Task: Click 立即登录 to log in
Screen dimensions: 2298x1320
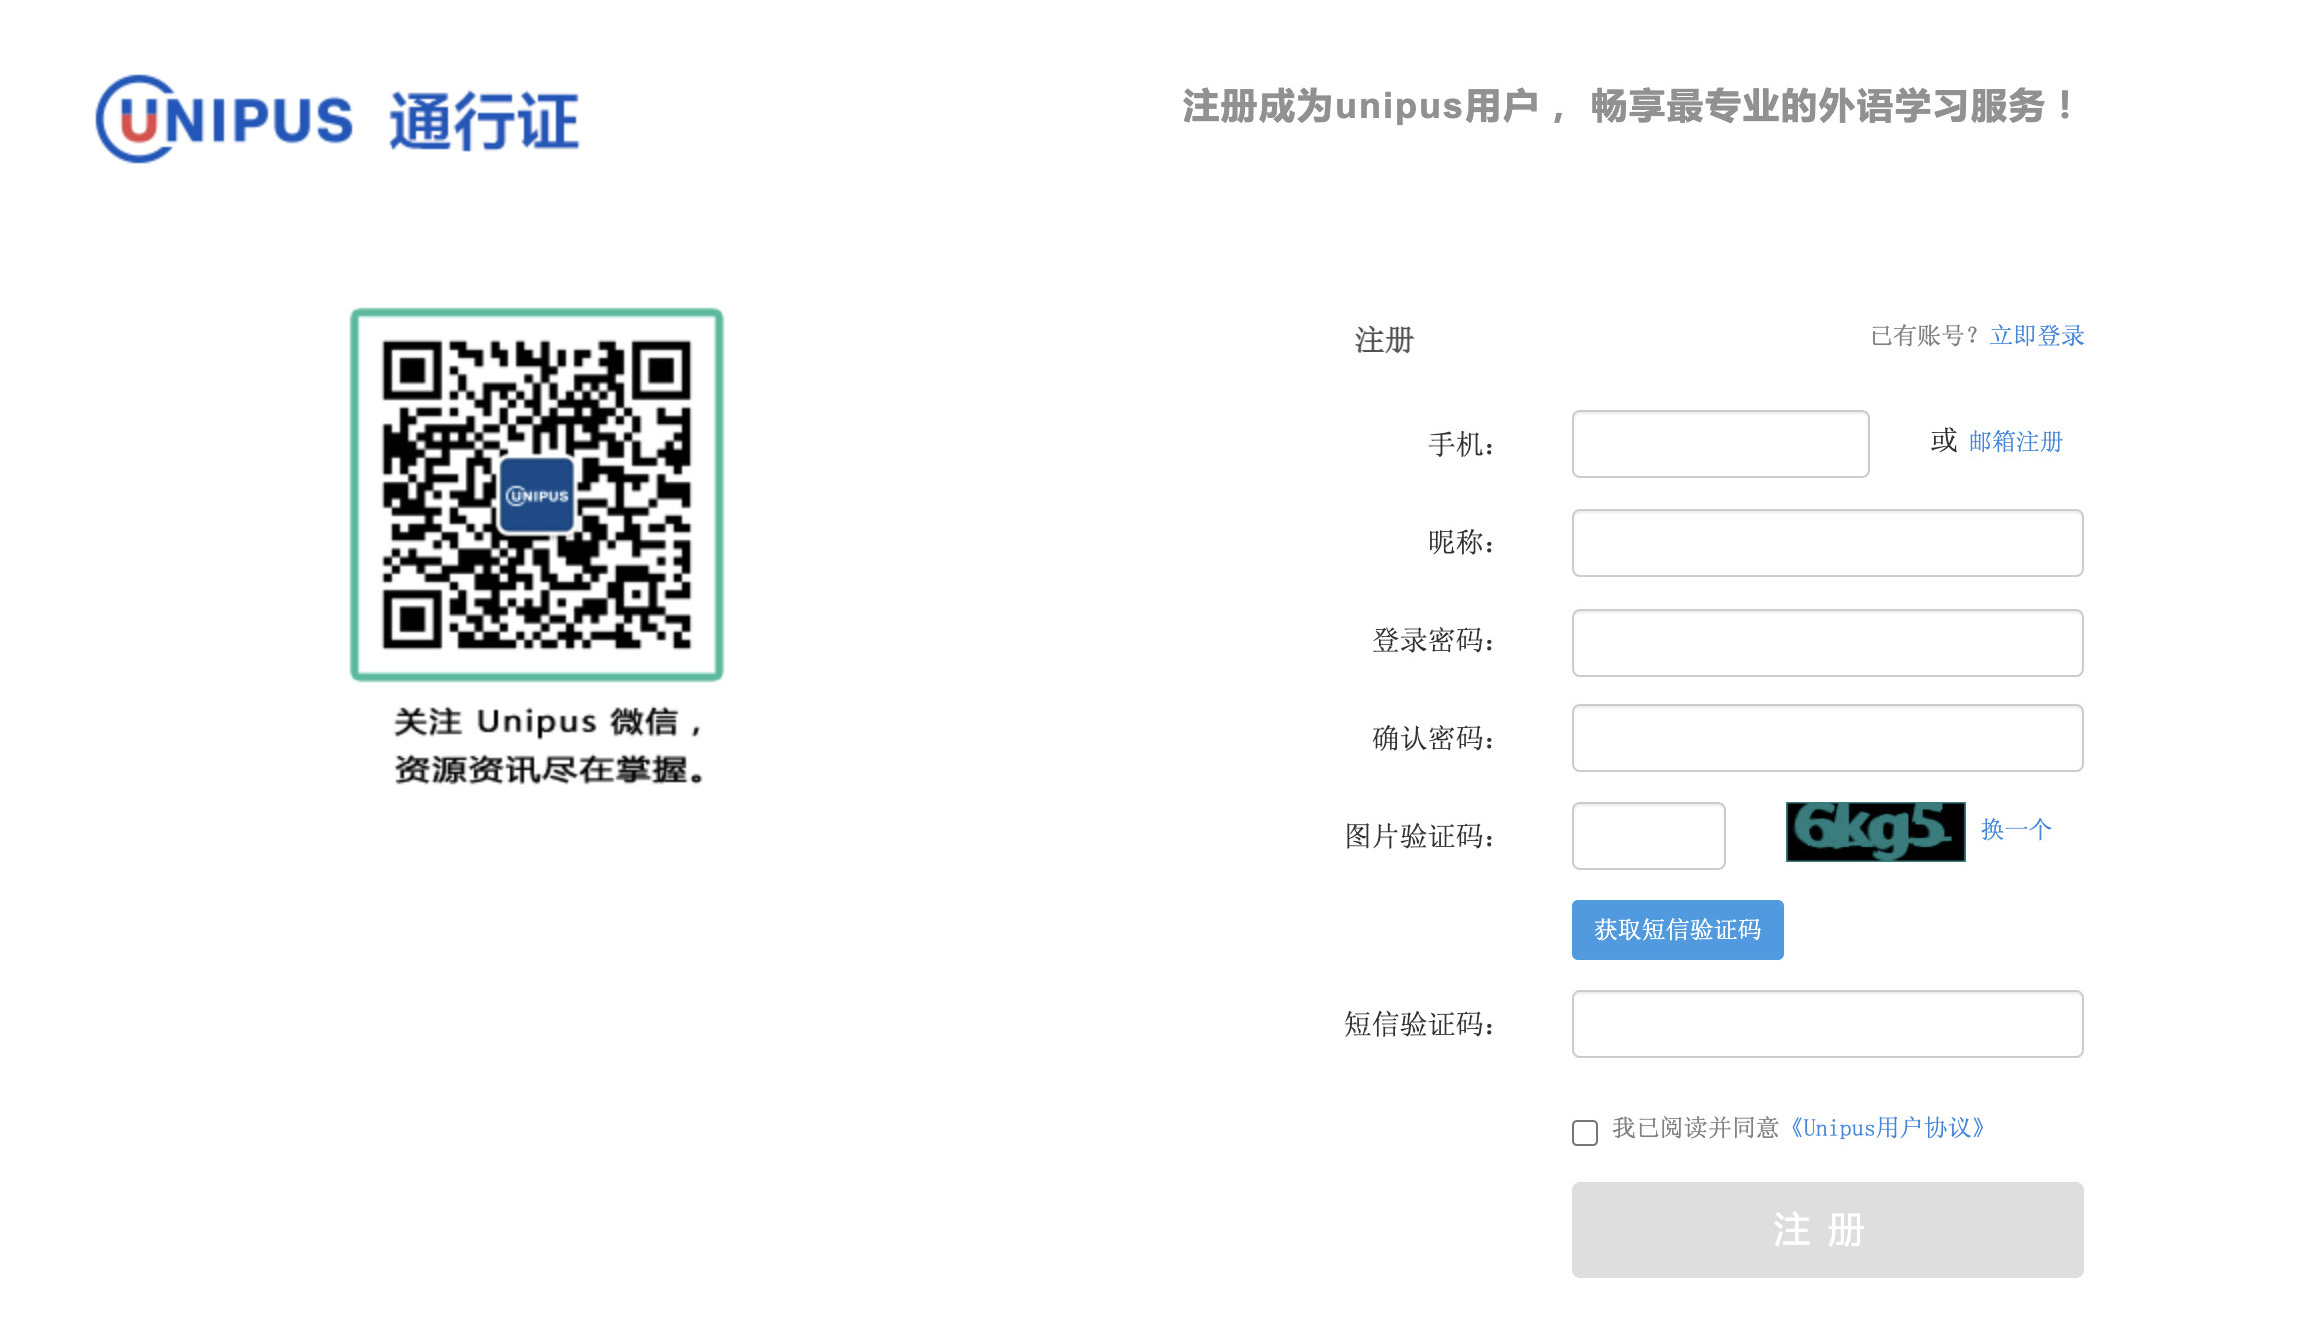Action: (x=2037, y=336)
